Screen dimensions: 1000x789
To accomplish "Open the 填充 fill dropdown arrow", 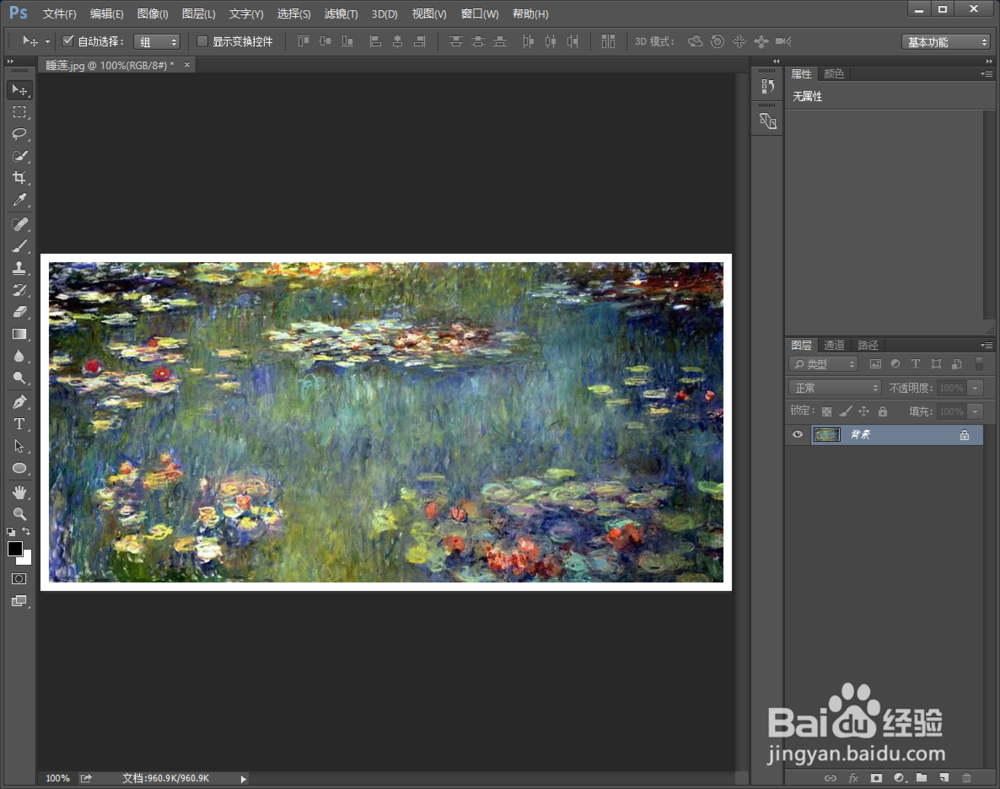I will pos(975,411).
